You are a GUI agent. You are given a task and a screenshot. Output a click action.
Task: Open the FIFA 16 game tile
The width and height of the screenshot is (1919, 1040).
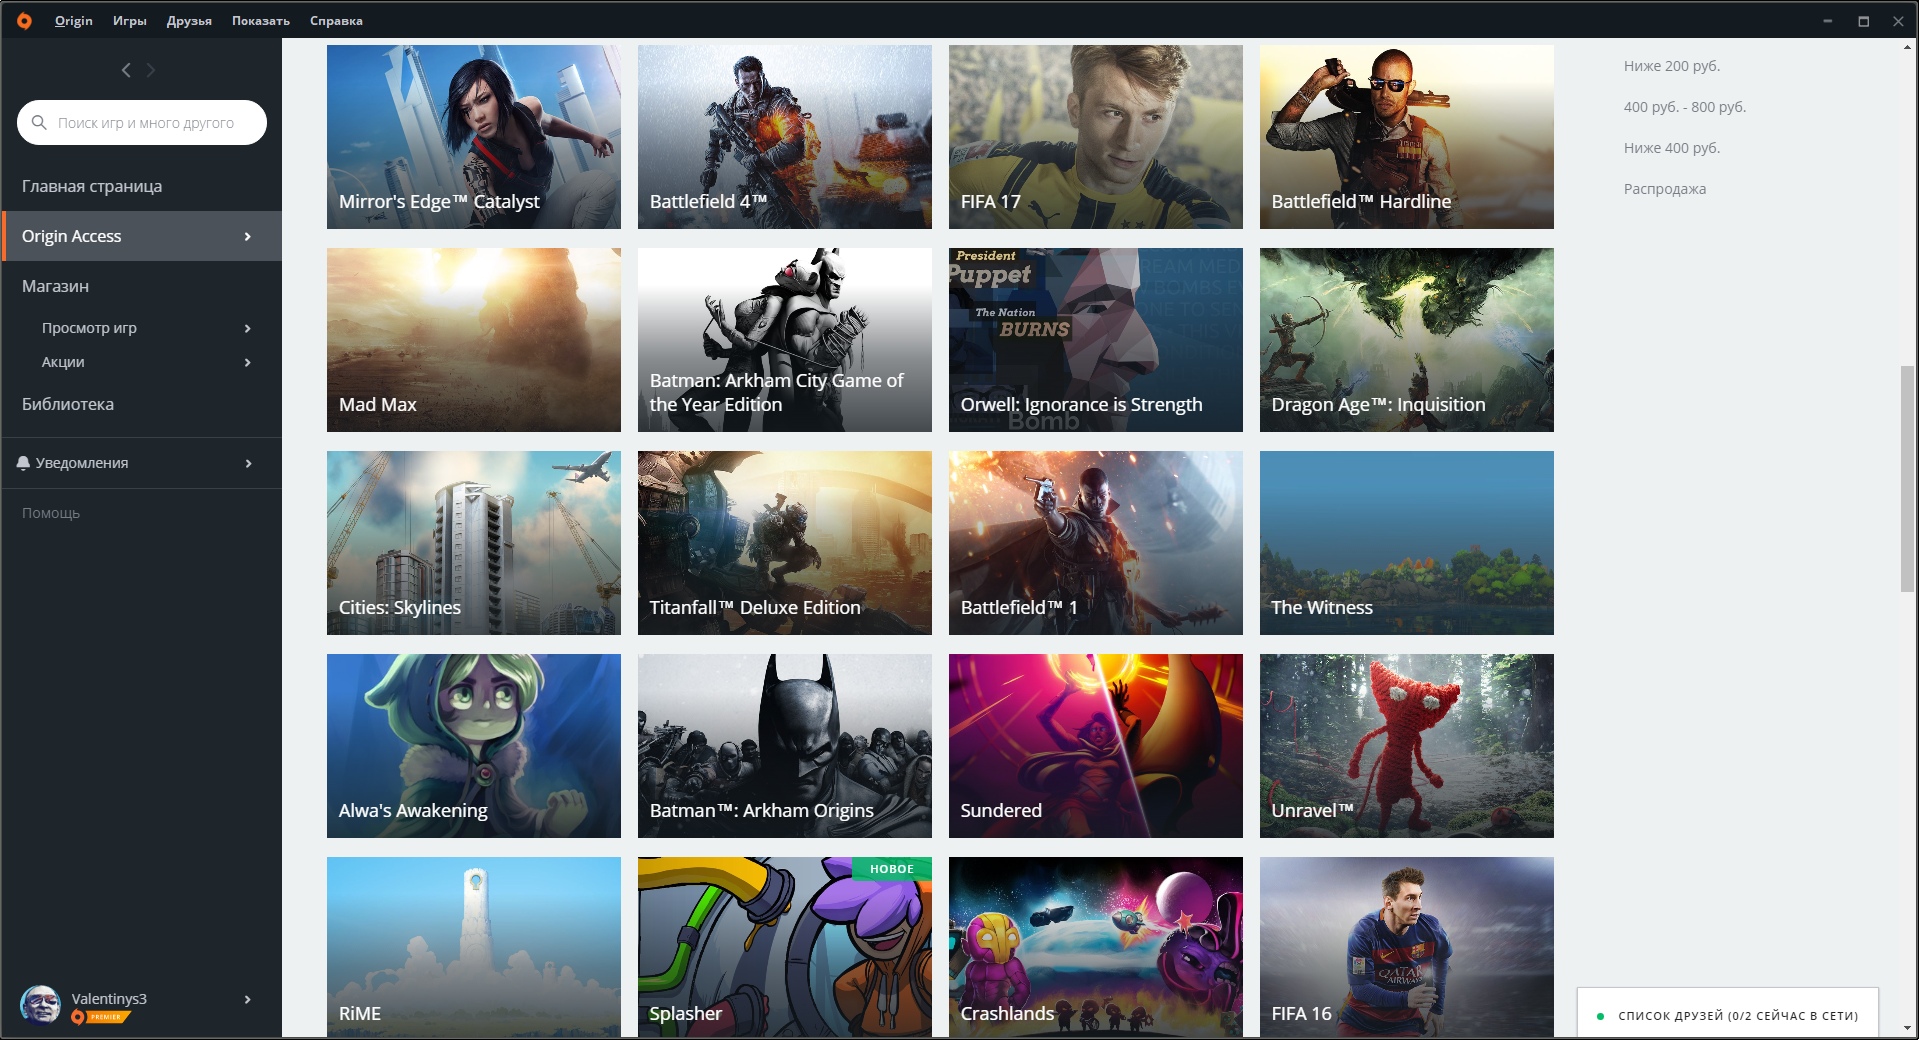tap(1407, 947)
